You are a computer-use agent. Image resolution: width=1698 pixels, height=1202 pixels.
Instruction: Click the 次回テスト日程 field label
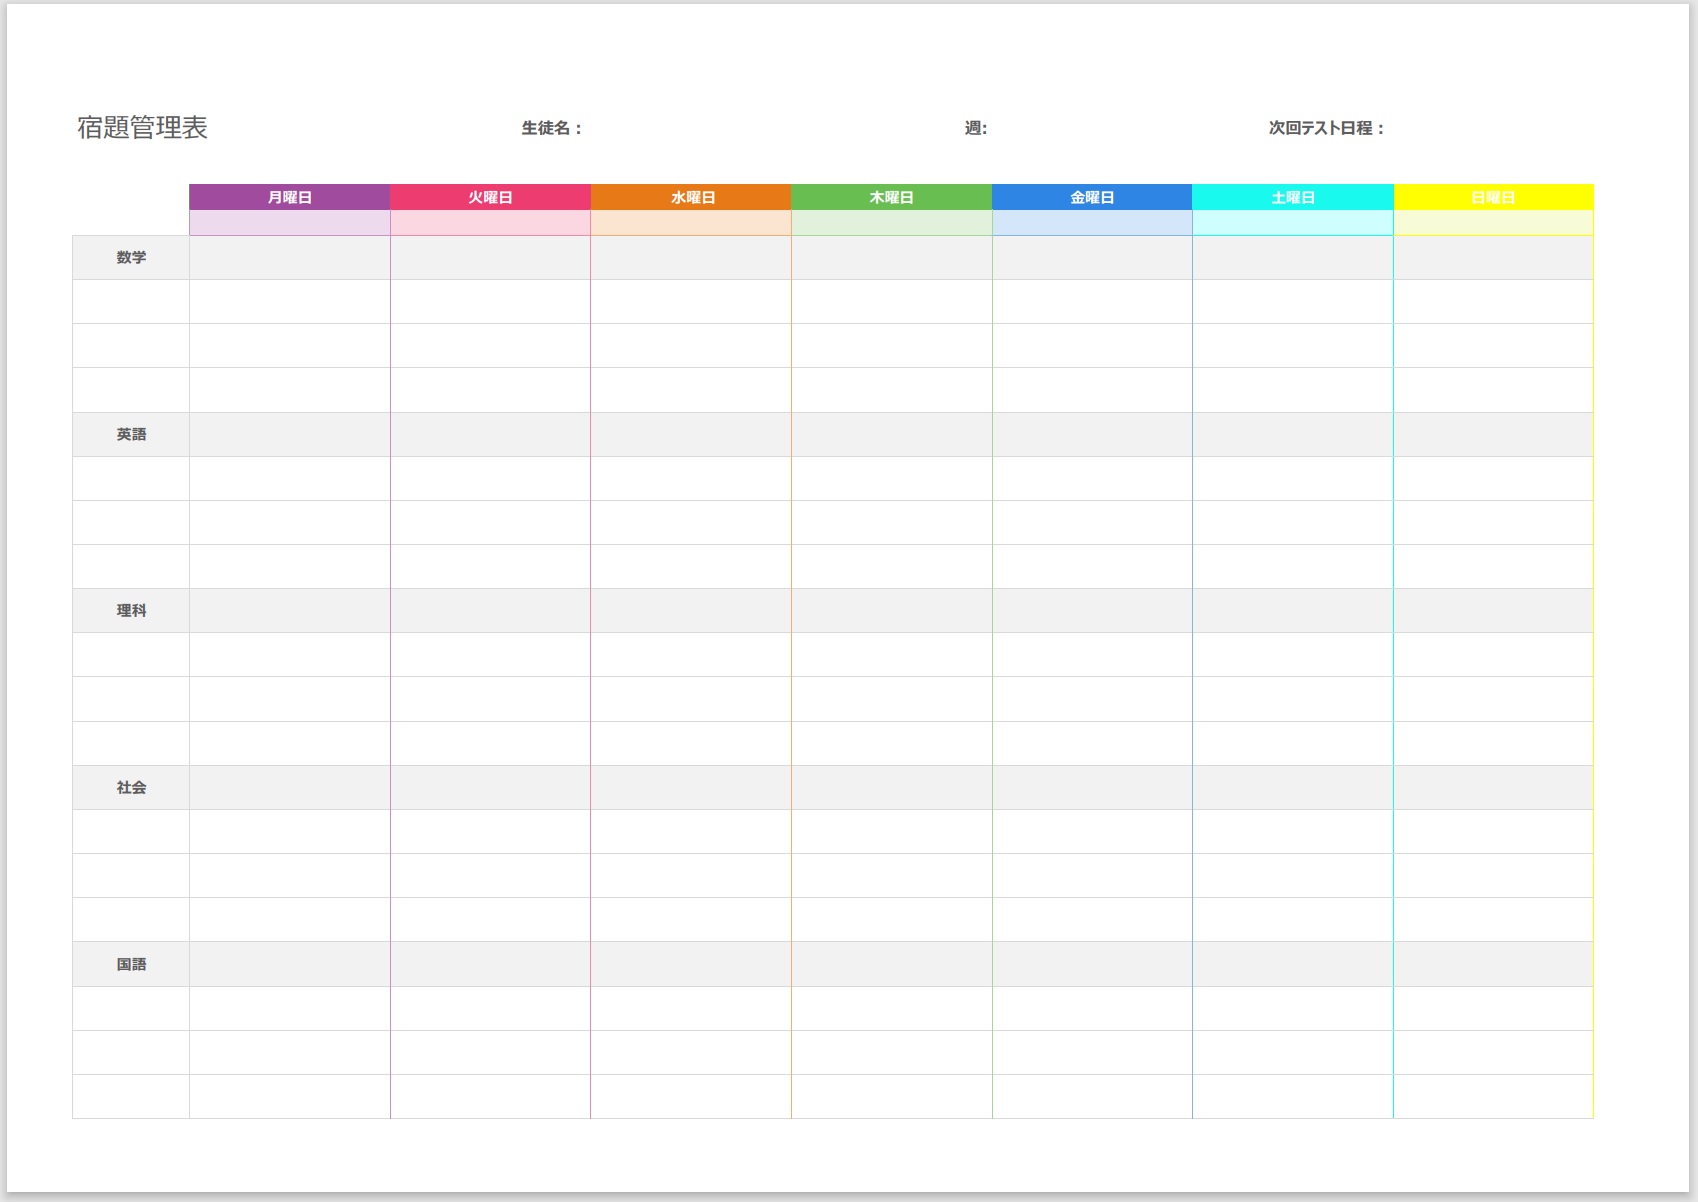[x=1326, y=128]
